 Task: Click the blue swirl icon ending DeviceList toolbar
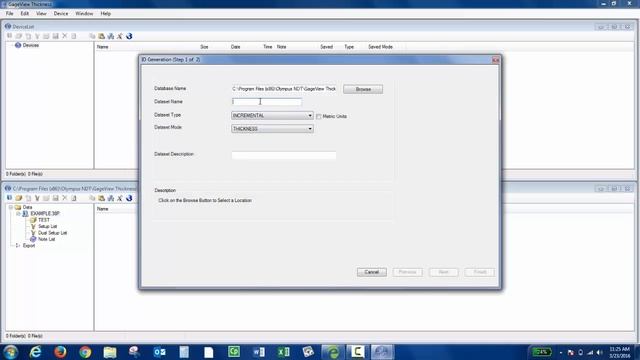coord(129,36)
